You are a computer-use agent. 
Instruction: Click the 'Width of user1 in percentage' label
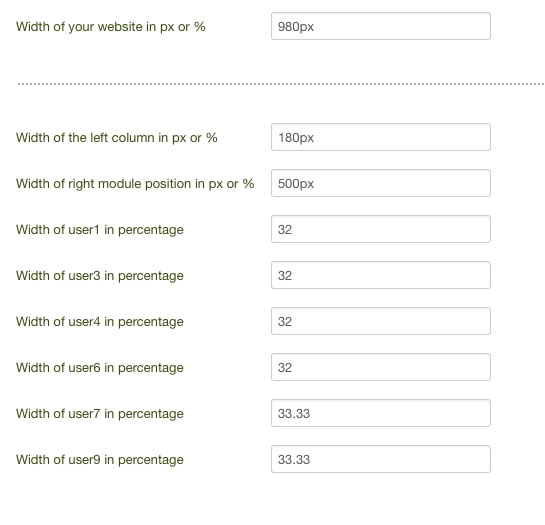[100, 230]
